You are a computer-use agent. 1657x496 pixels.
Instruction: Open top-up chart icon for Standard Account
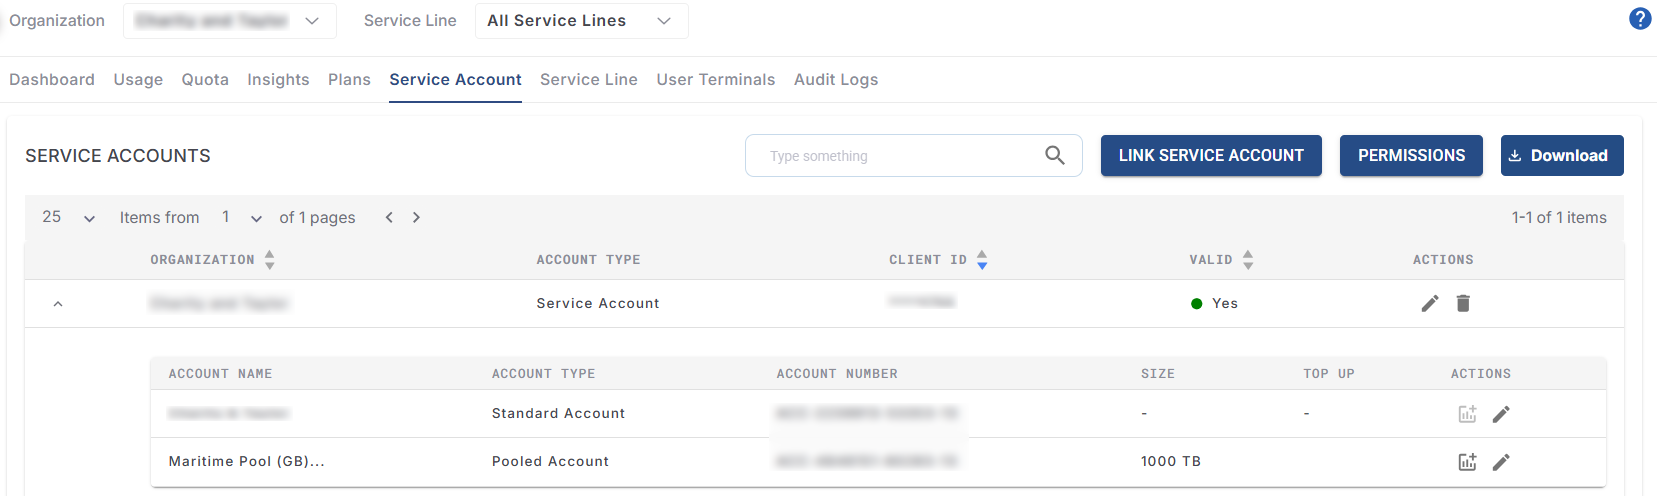(1467, 414)
